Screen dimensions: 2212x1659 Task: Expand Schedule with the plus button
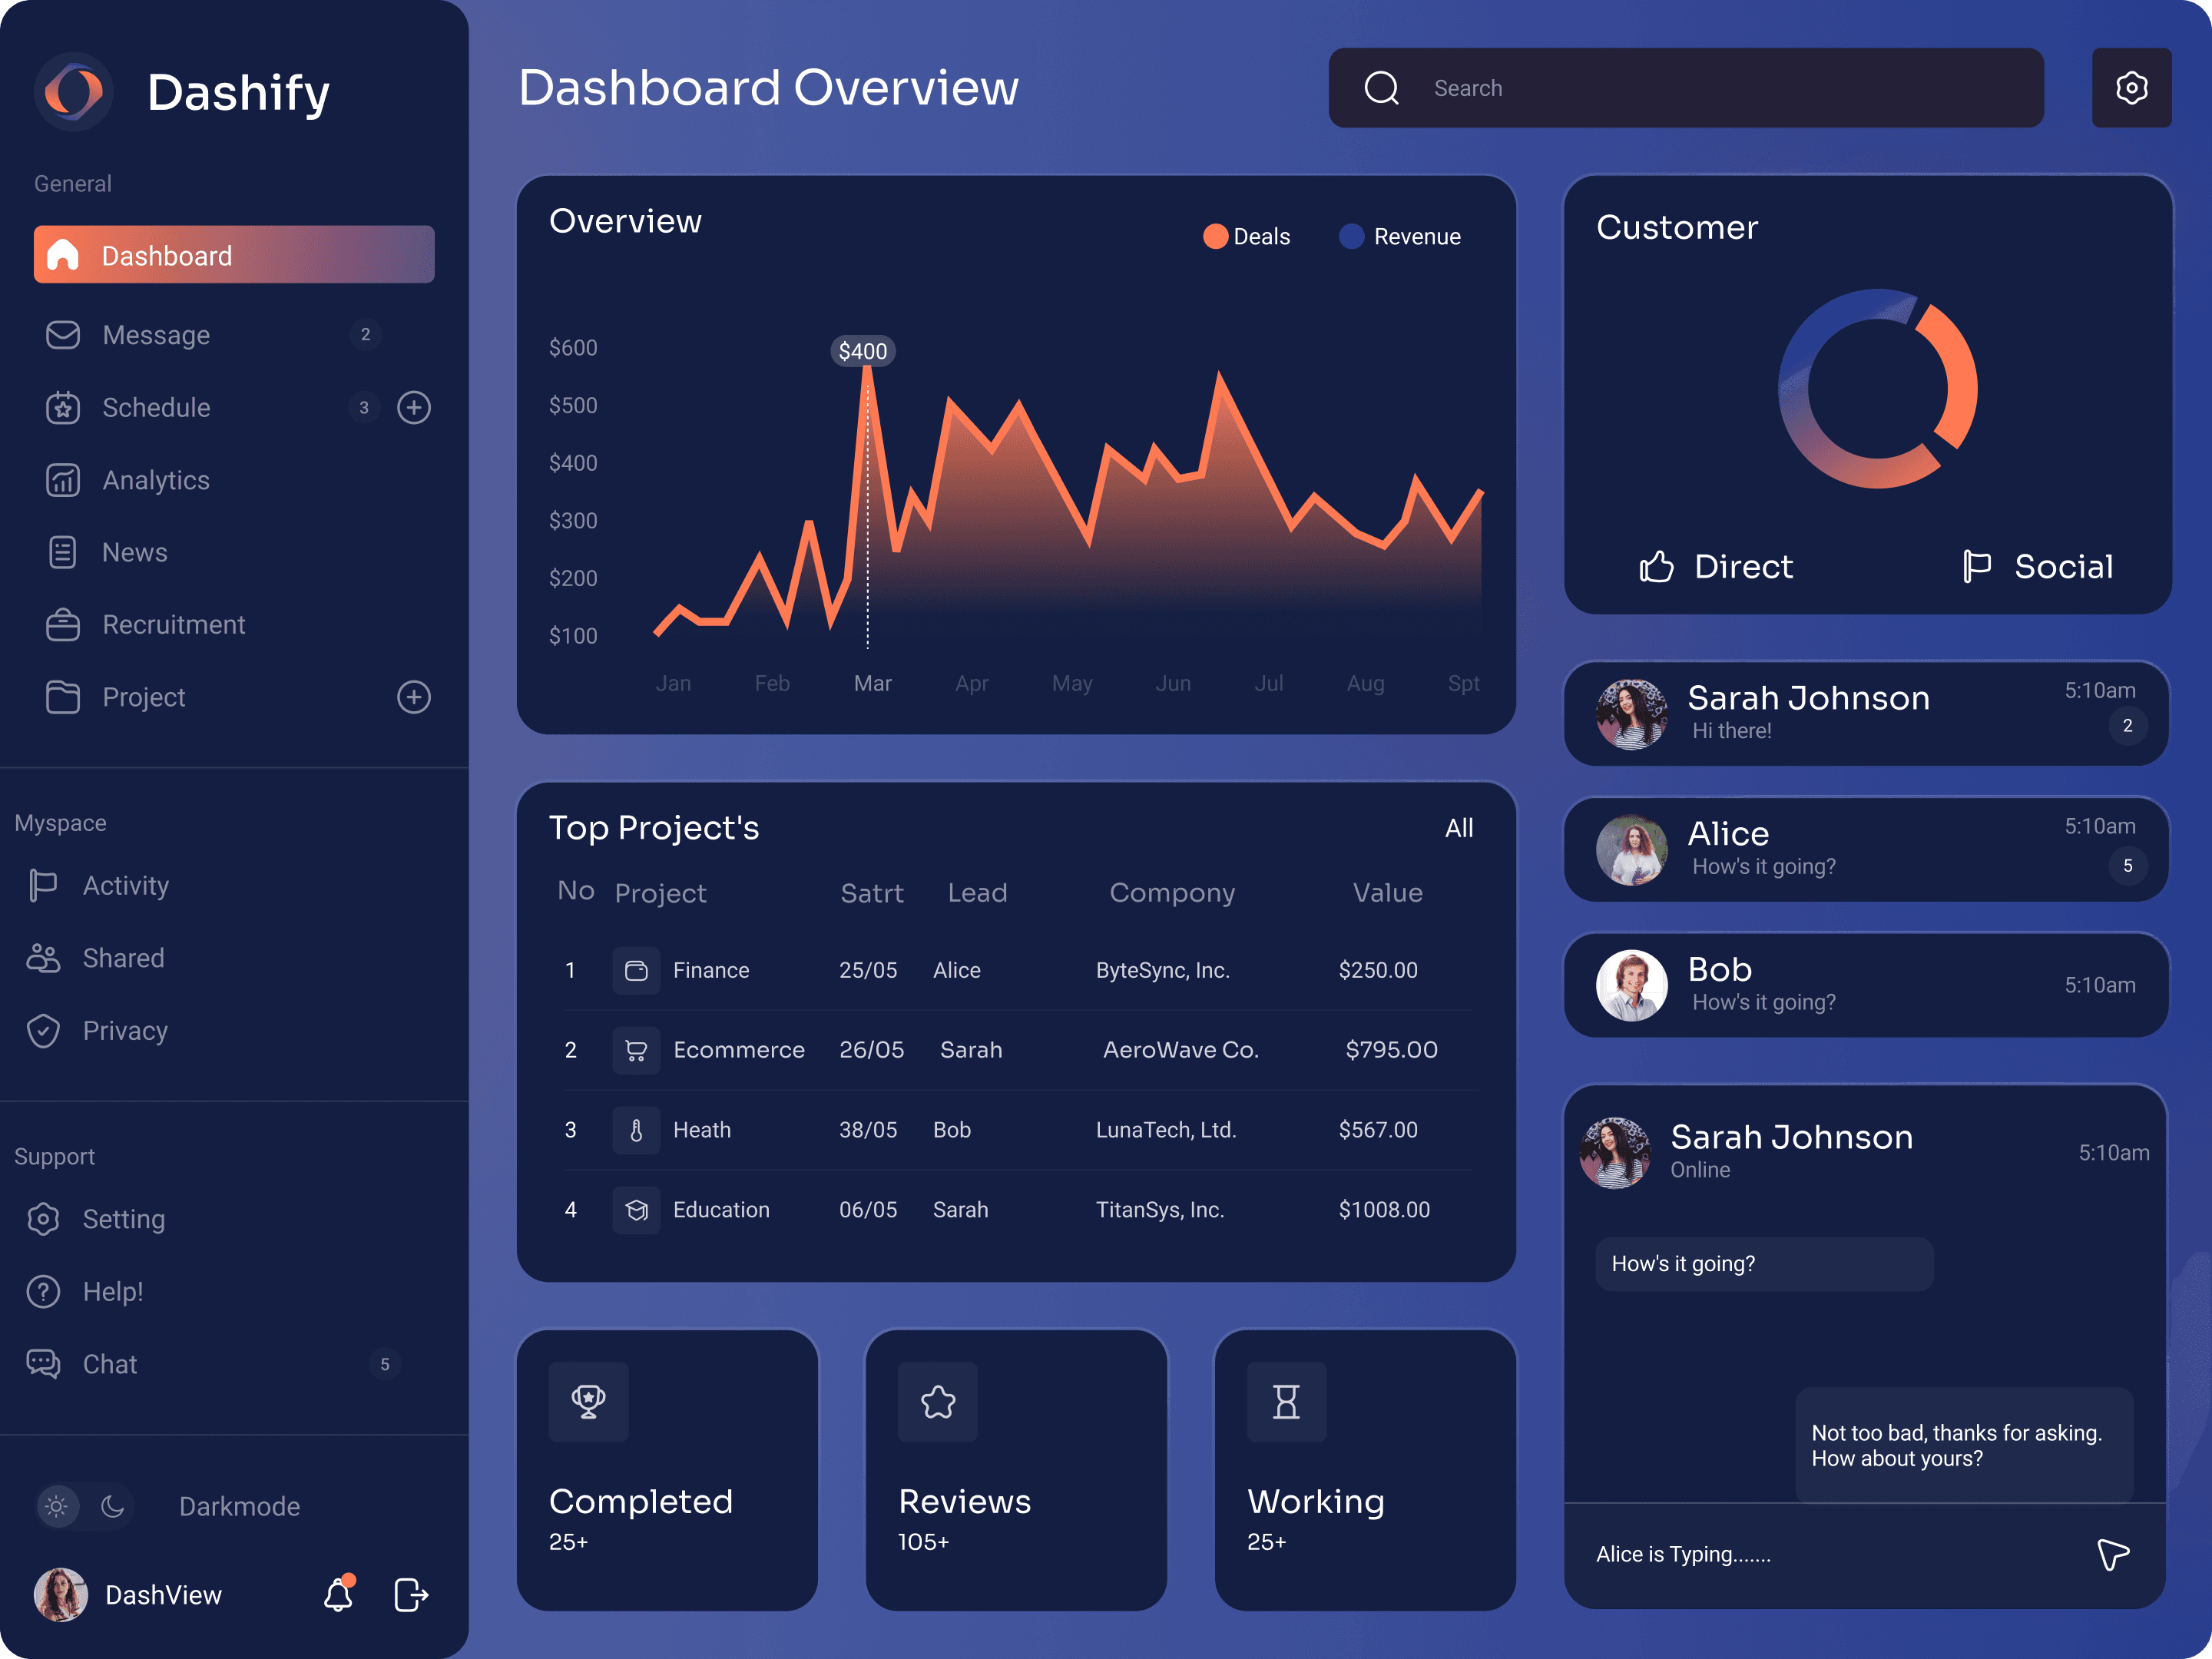414,407
